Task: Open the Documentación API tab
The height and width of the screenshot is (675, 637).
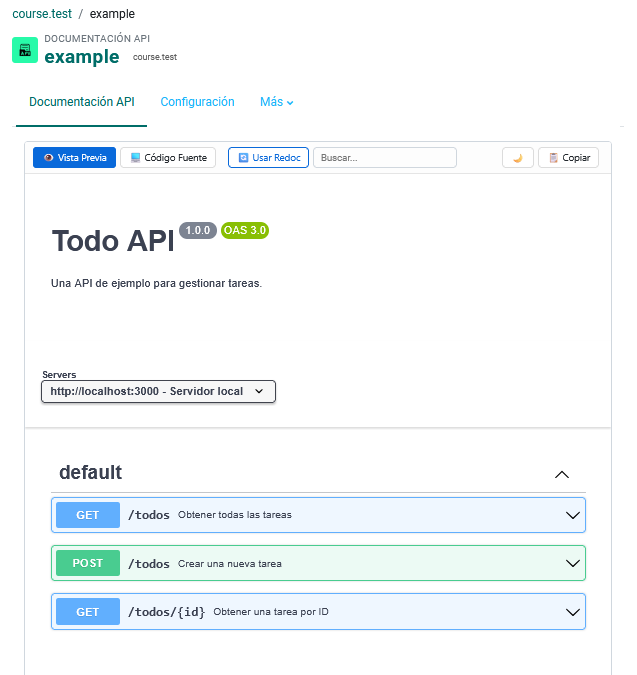Action: tap(82, 102)
